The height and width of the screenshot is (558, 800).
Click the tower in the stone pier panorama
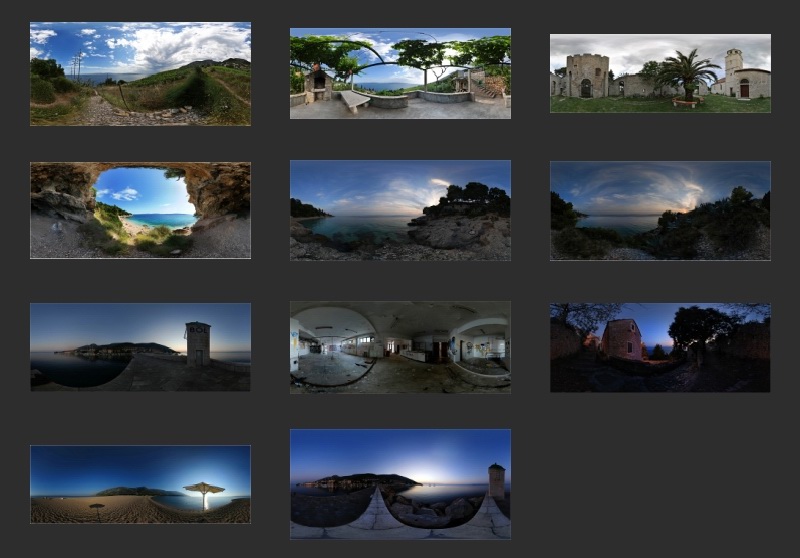(496, 480)
